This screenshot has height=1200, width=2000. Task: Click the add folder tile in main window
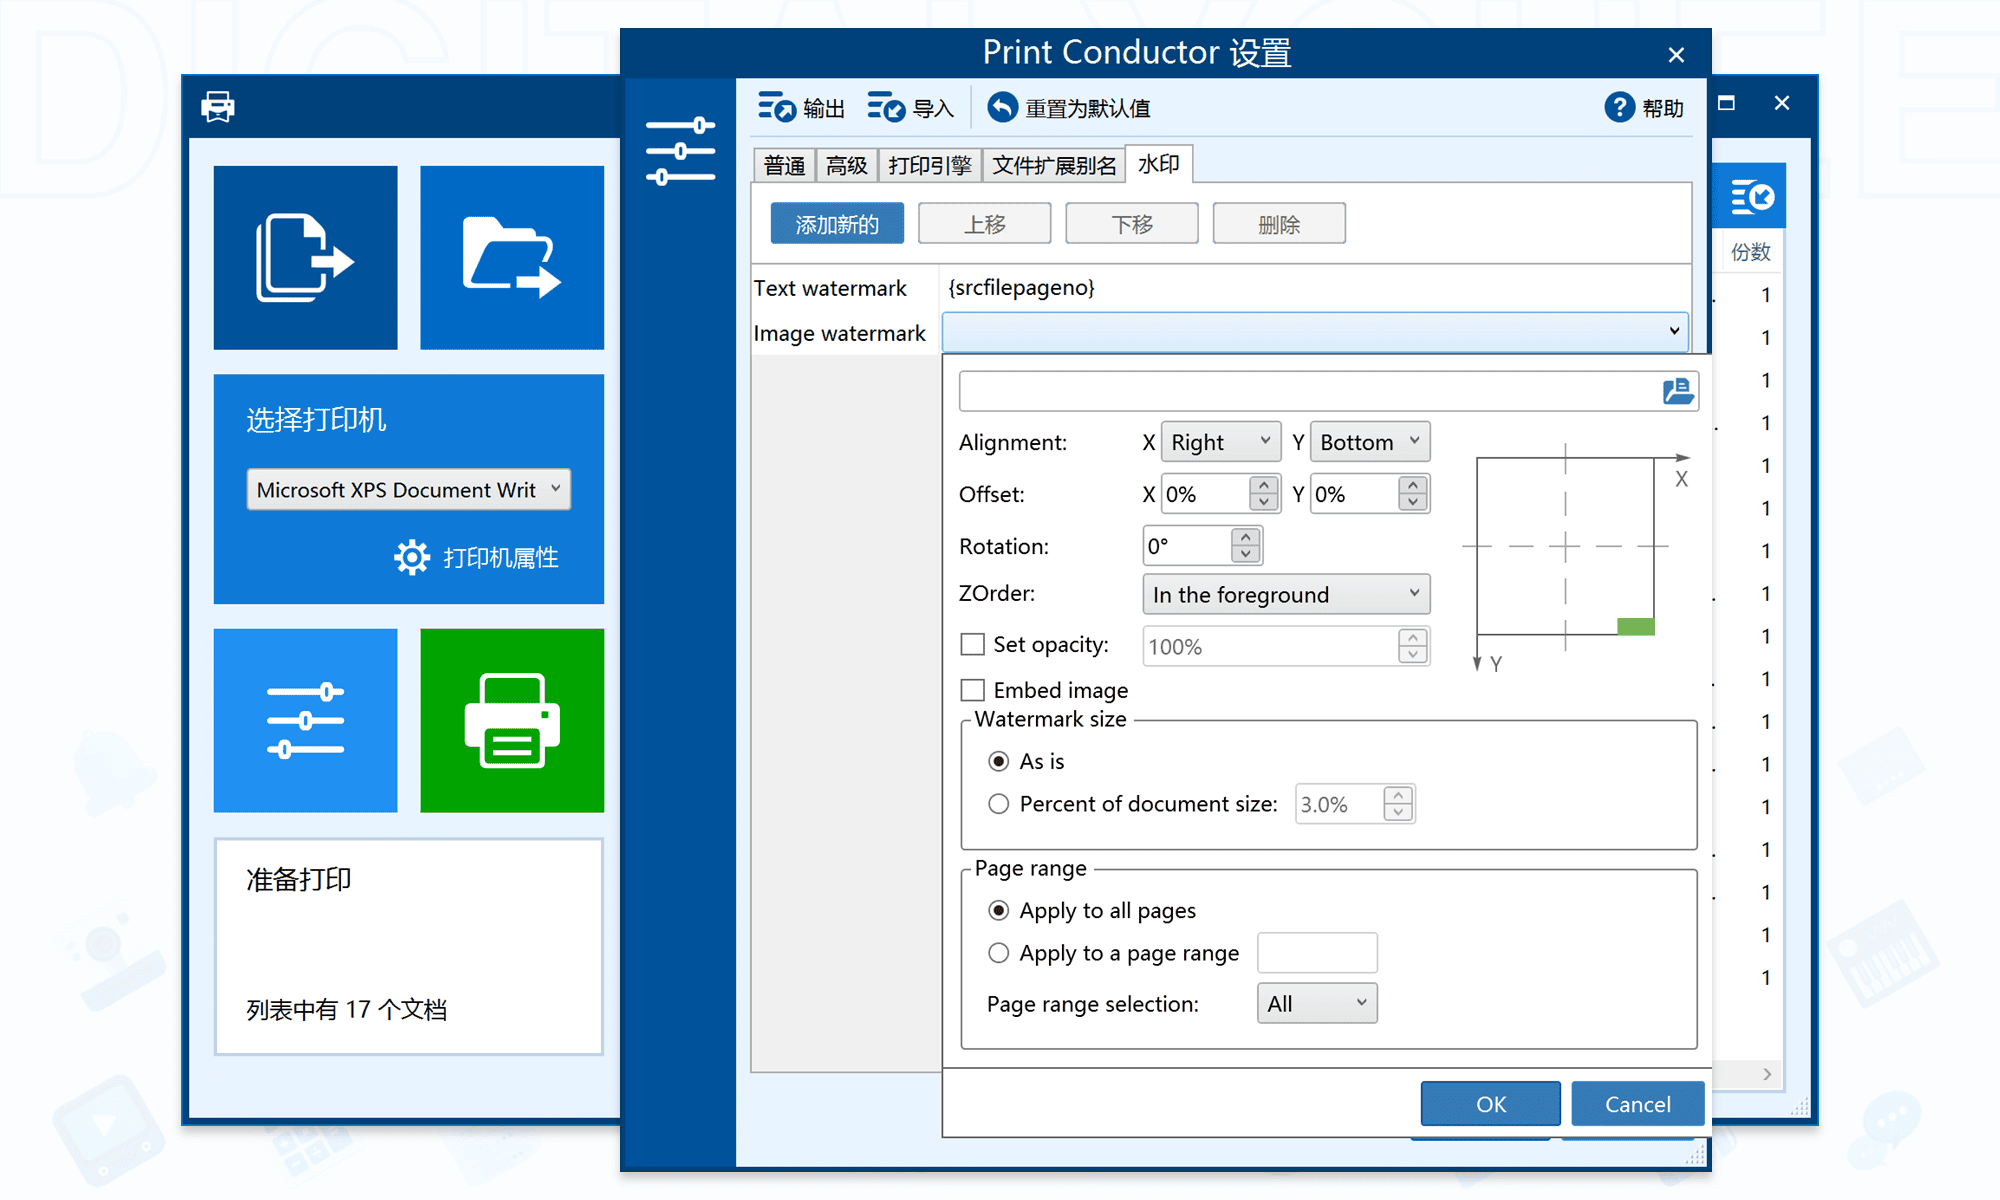pyautogui.click(x=512, y=258)
